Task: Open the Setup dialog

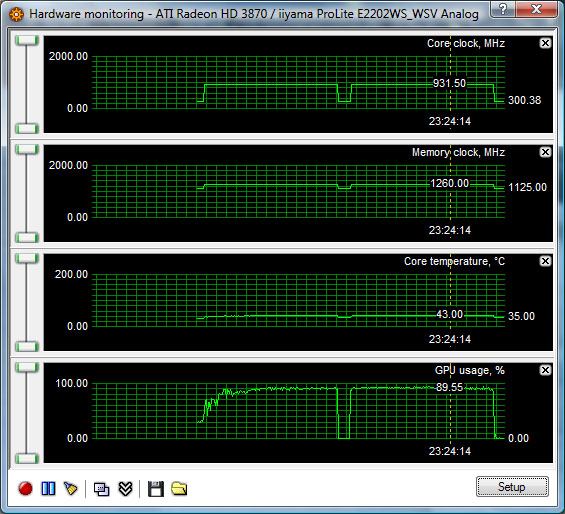Action: (x=512, y=487)
